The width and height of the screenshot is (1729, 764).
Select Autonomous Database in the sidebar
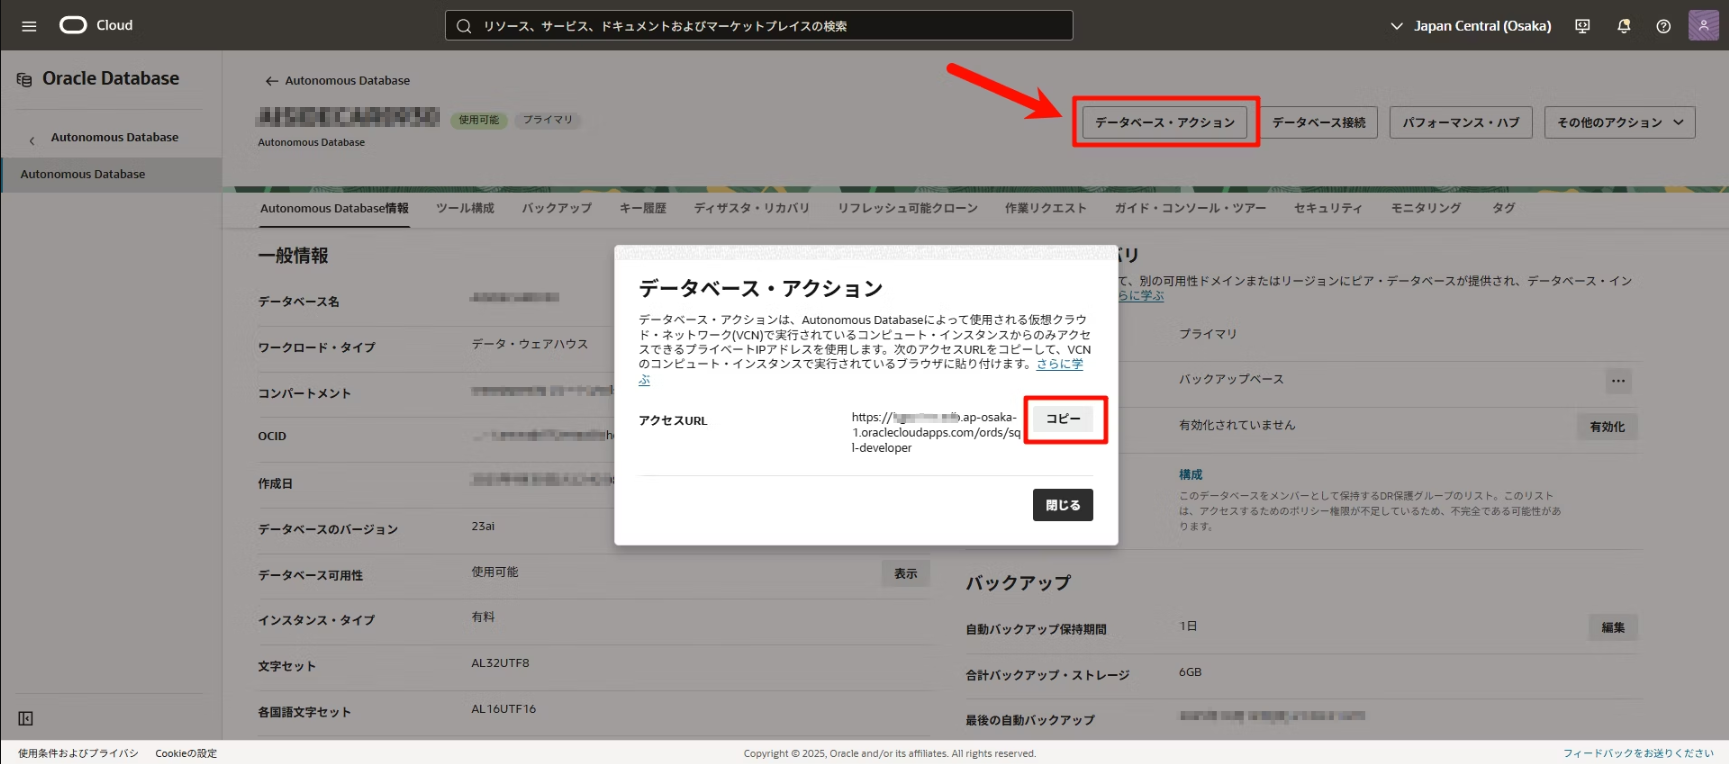(111, 174)
